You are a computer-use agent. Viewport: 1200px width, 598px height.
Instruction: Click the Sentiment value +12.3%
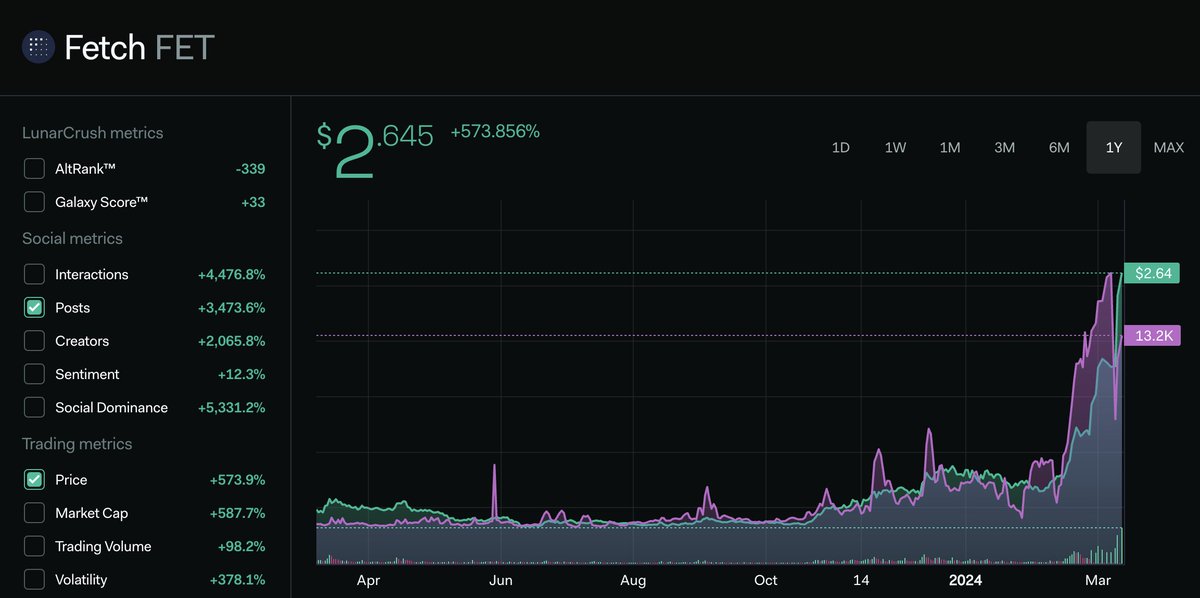coord(241,374)
